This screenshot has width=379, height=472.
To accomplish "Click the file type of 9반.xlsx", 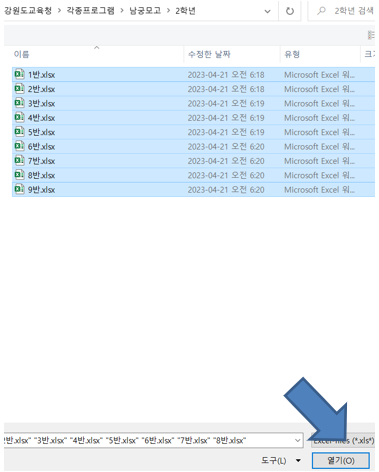I will 319,189.
